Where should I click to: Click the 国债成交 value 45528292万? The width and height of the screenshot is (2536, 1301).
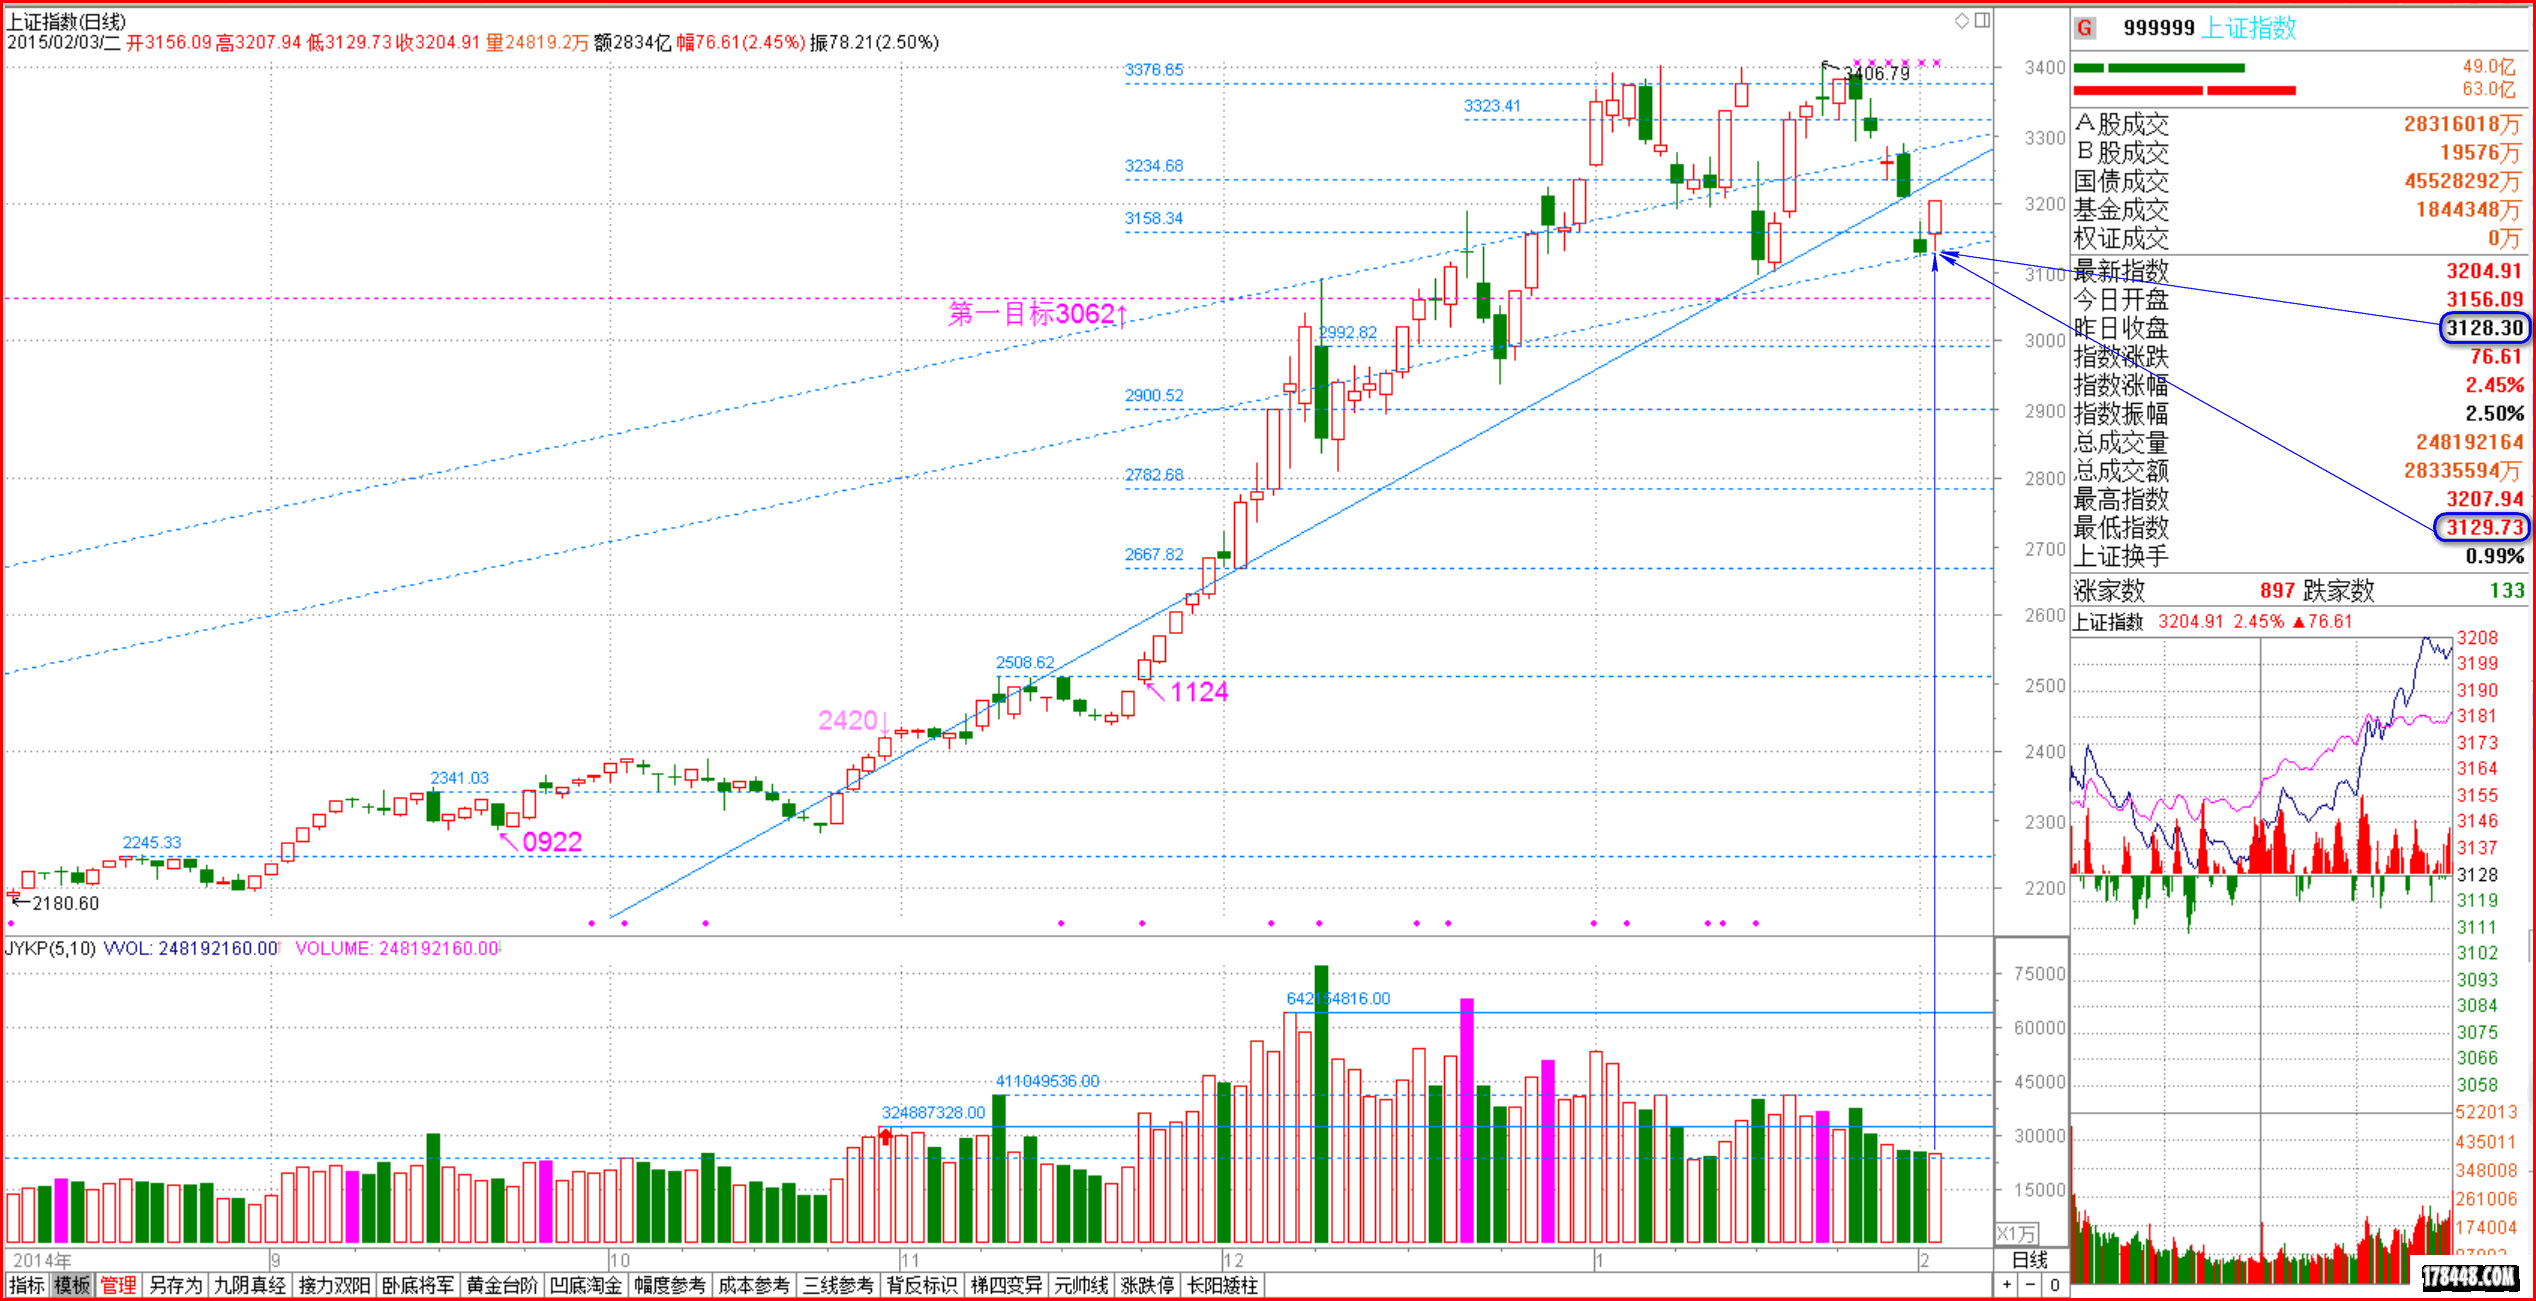tap(2462, 181)
